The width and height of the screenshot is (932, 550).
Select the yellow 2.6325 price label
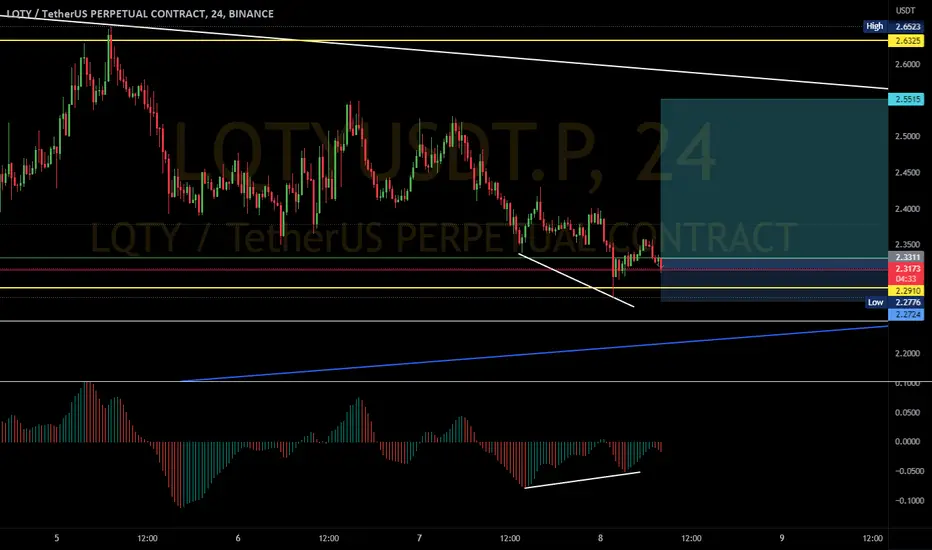click(x=908, y=41)
